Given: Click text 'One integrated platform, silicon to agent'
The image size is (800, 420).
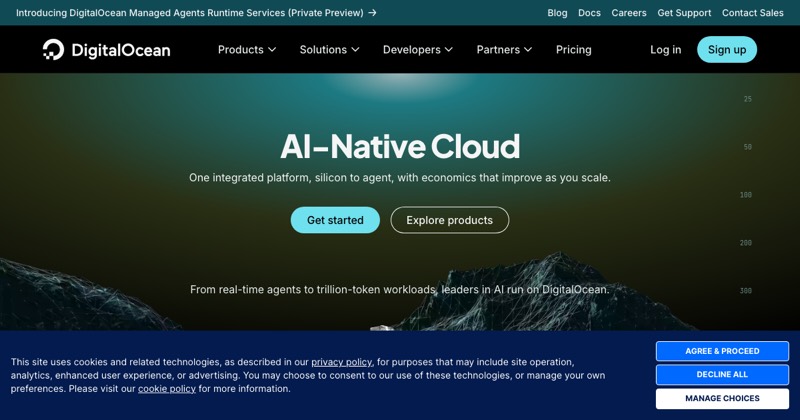Looking at the screenshot, I should click(x=291, y=178).
